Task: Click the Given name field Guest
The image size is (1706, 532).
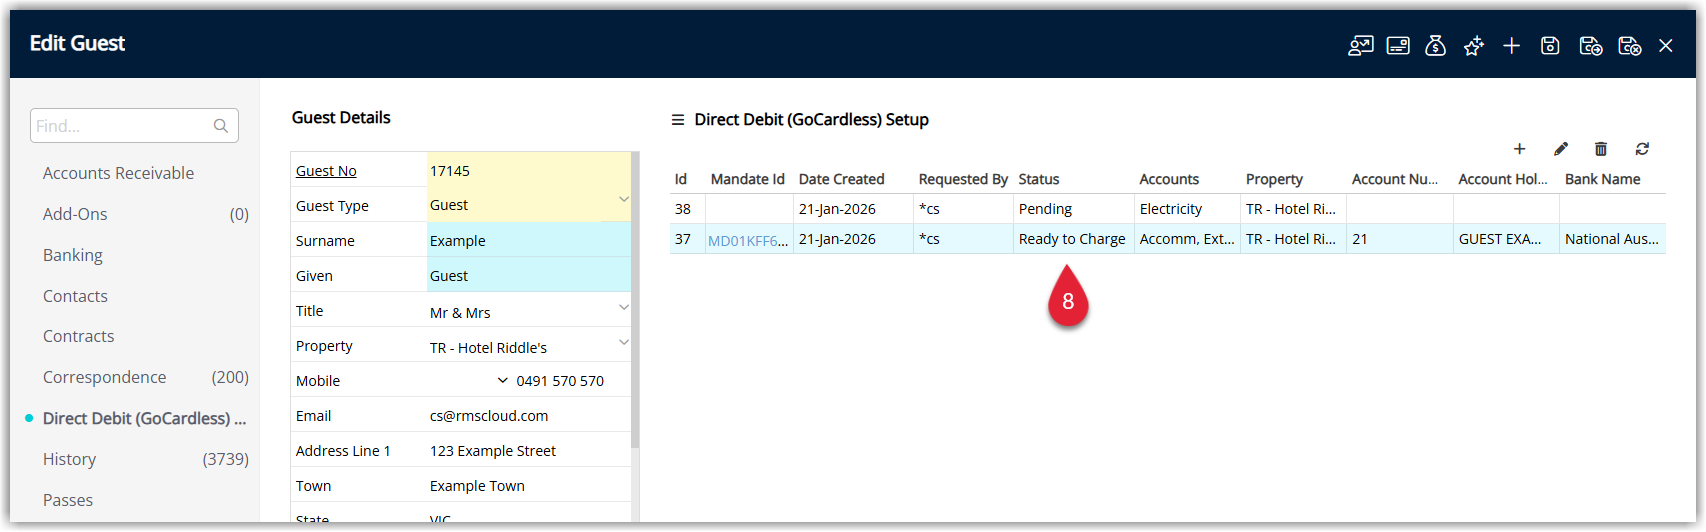Action: [529, 275]
